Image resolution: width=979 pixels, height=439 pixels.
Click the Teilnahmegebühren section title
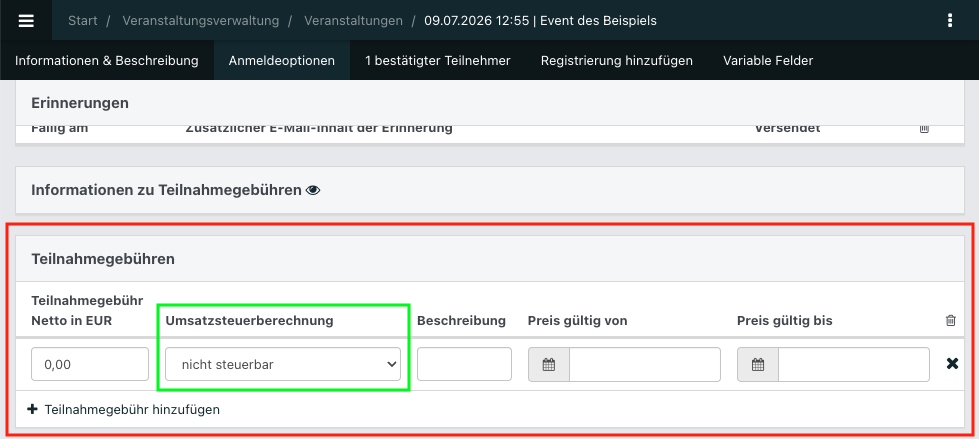pyautogui.click(x=103, y=259)
